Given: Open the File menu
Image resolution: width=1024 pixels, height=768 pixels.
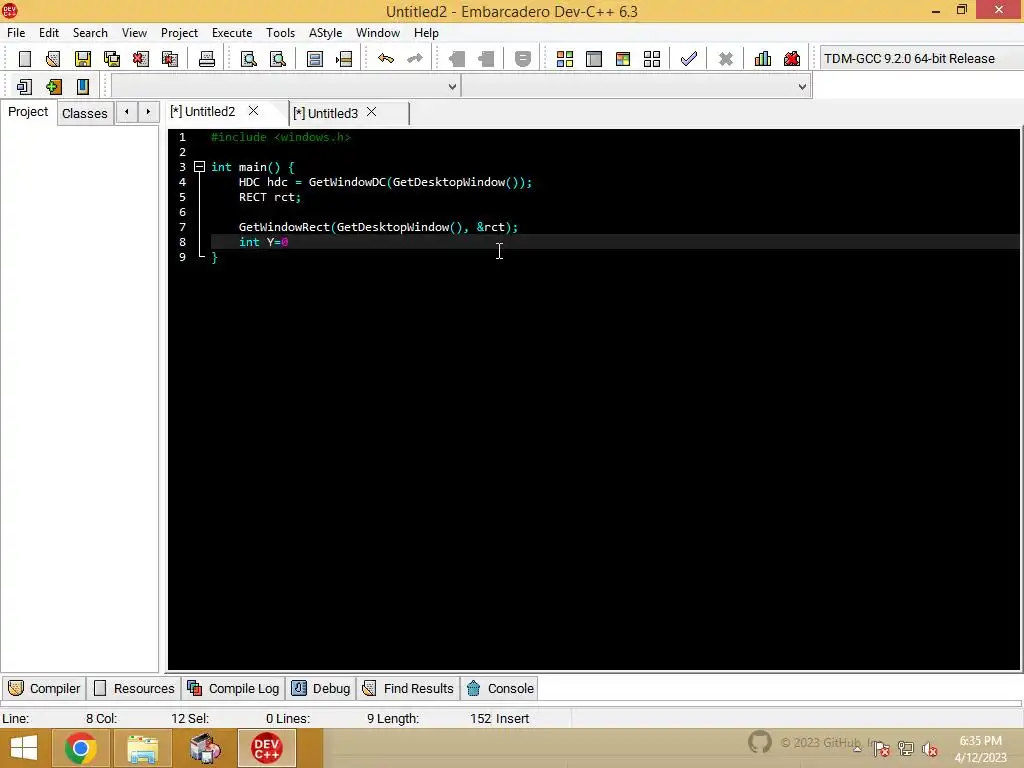Looking at the screenshot, I should point(16,33).
